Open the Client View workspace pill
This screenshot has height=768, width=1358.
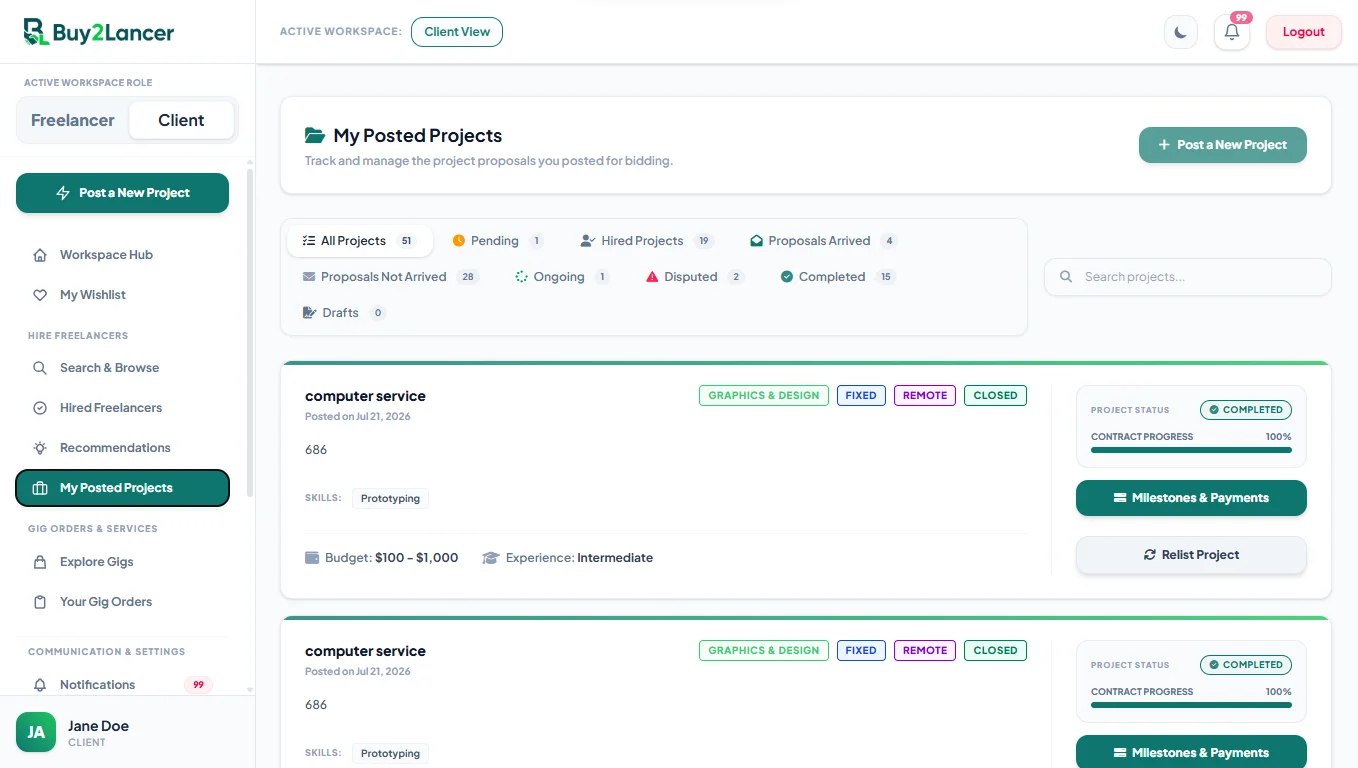(x=457, y=32)
